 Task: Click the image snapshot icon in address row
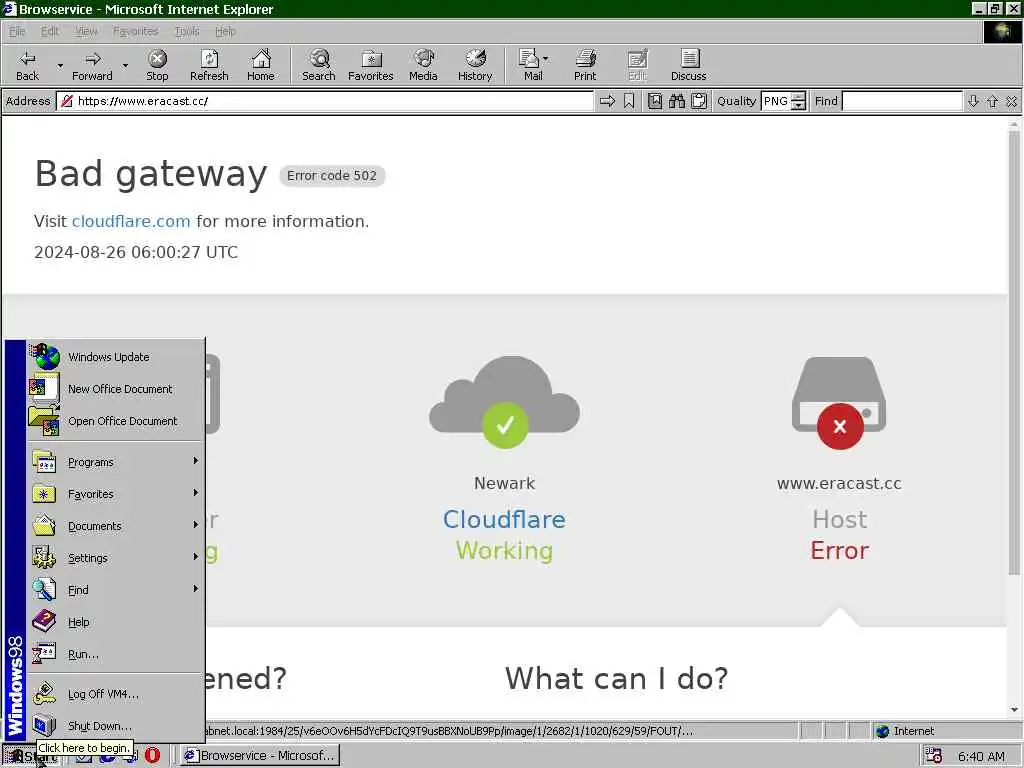click(655, 101)
